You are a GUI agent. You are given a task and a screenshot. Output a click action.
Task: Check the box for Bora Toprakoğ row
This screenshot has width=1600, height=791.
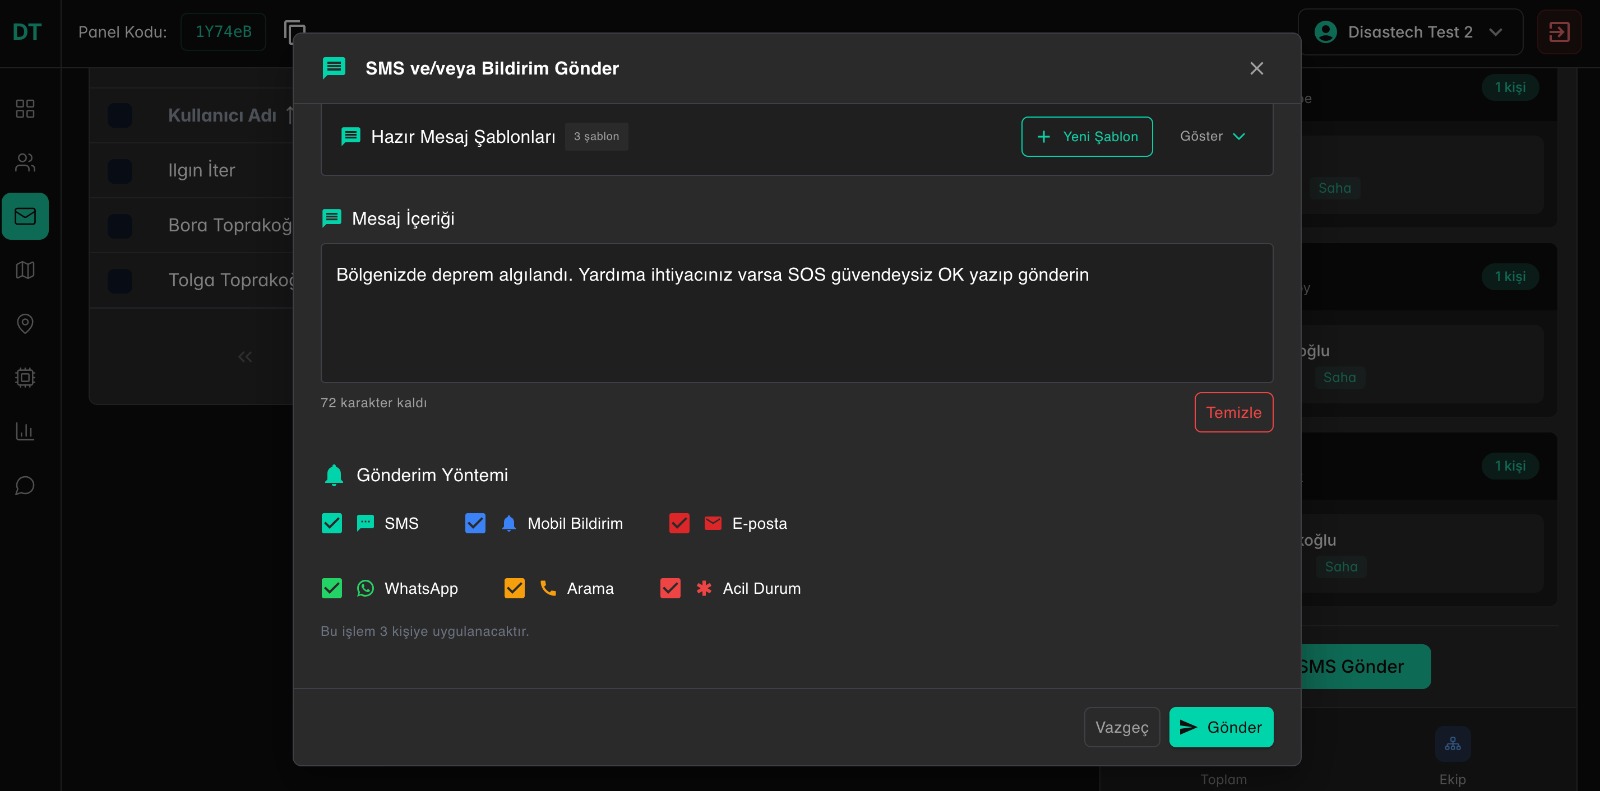pyautogui.click(x=120, y=226)
